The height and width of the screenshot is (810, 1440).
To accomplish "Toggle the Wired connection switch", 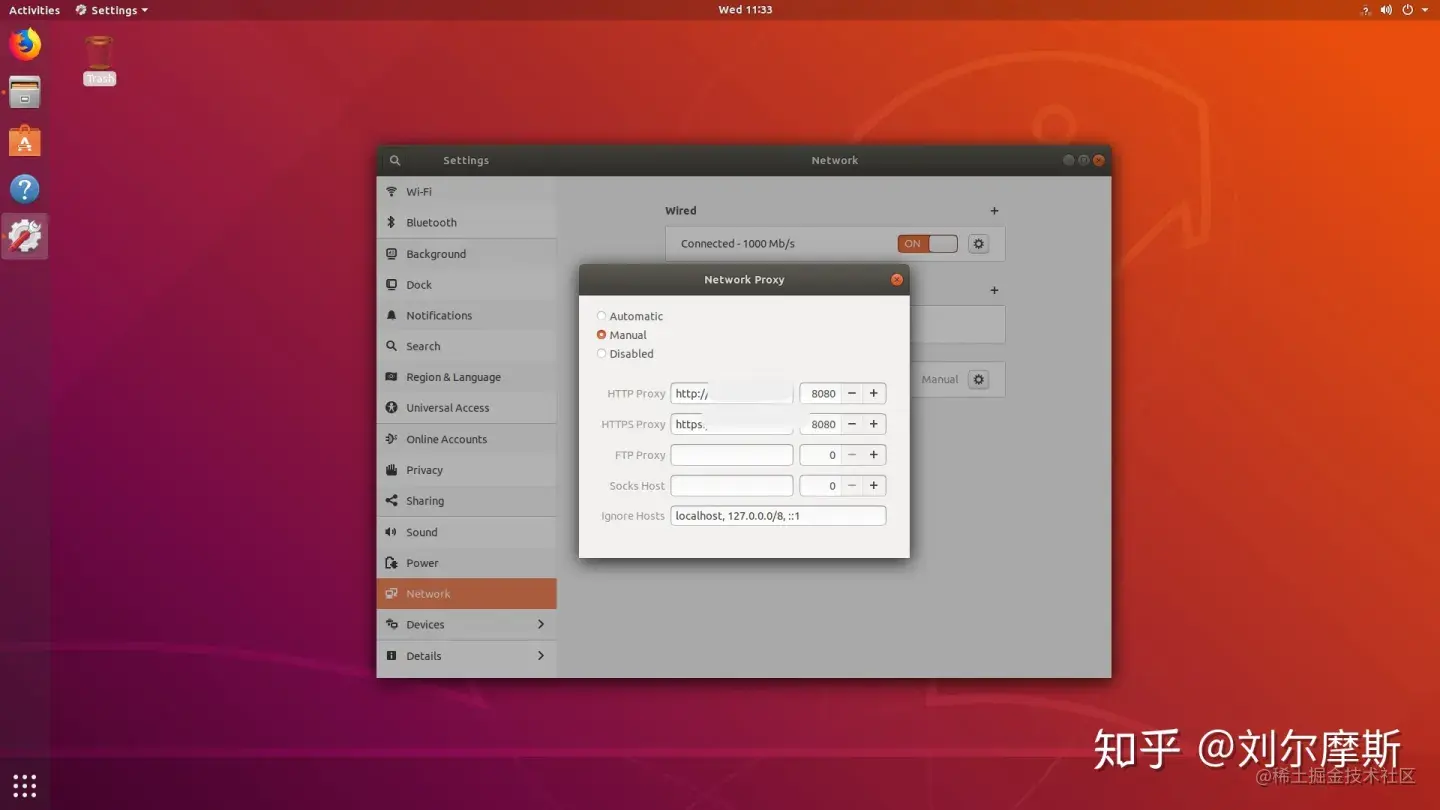I will tap(928, 244).
